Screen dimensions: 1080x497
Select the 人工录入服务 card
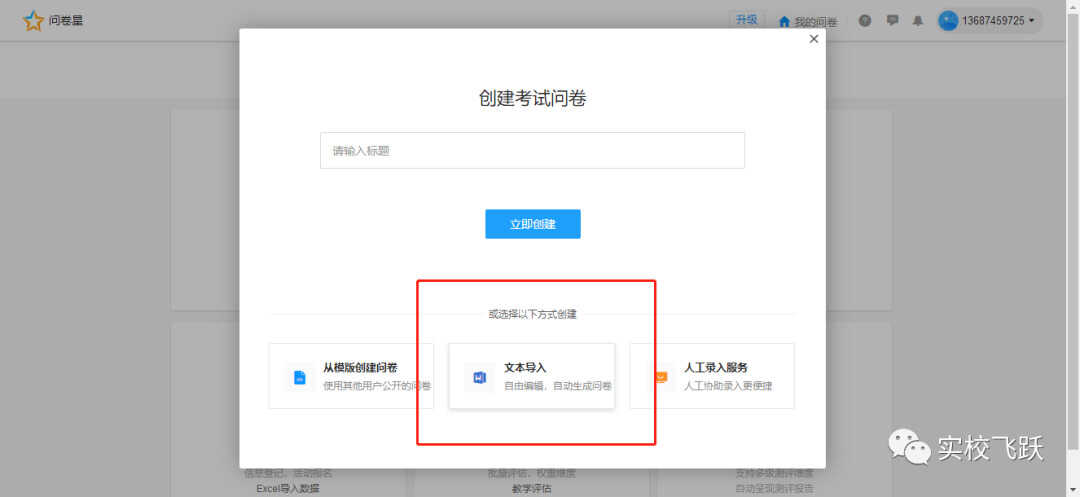click(x=712, y=376)
